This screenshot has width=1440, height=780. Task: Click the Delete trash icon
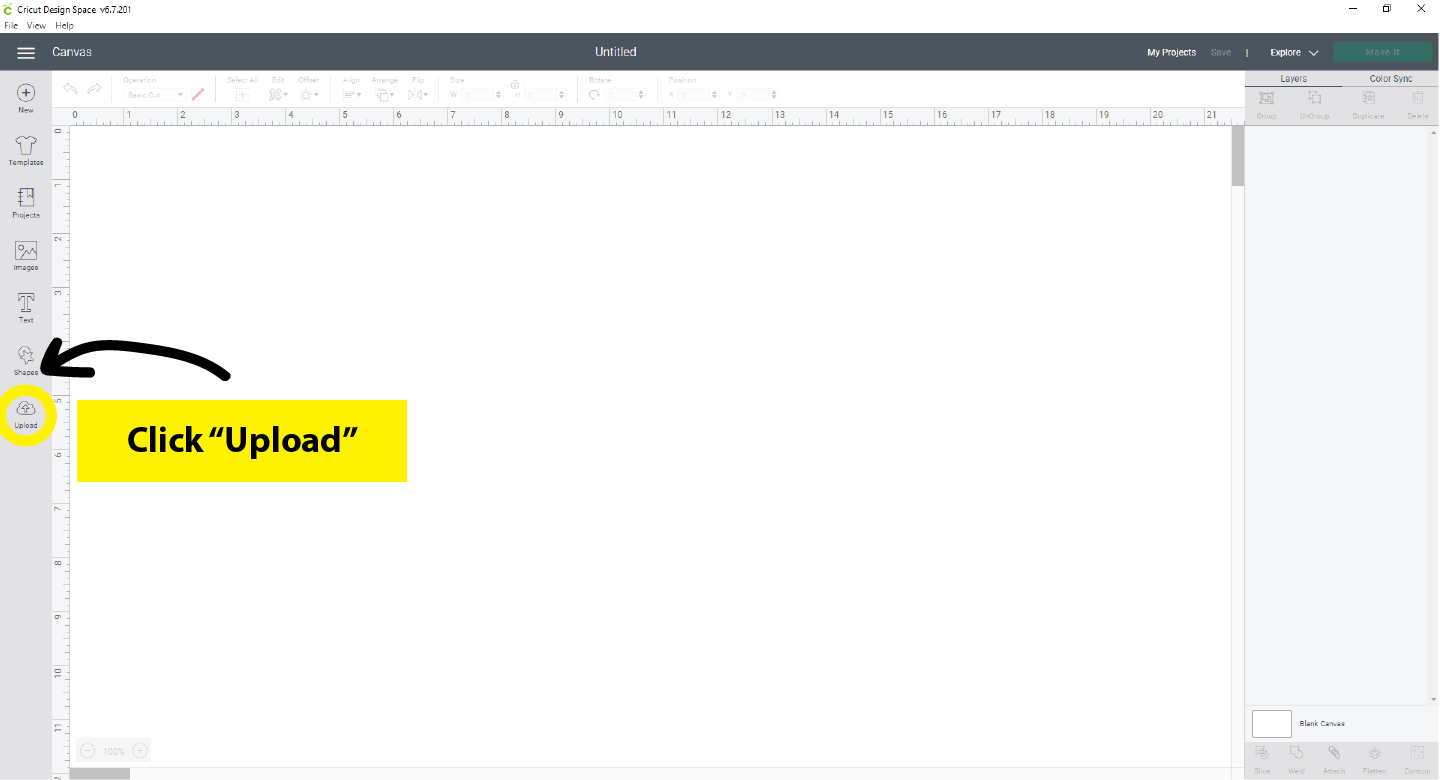pyautogui.click(x=1417, y=98)
